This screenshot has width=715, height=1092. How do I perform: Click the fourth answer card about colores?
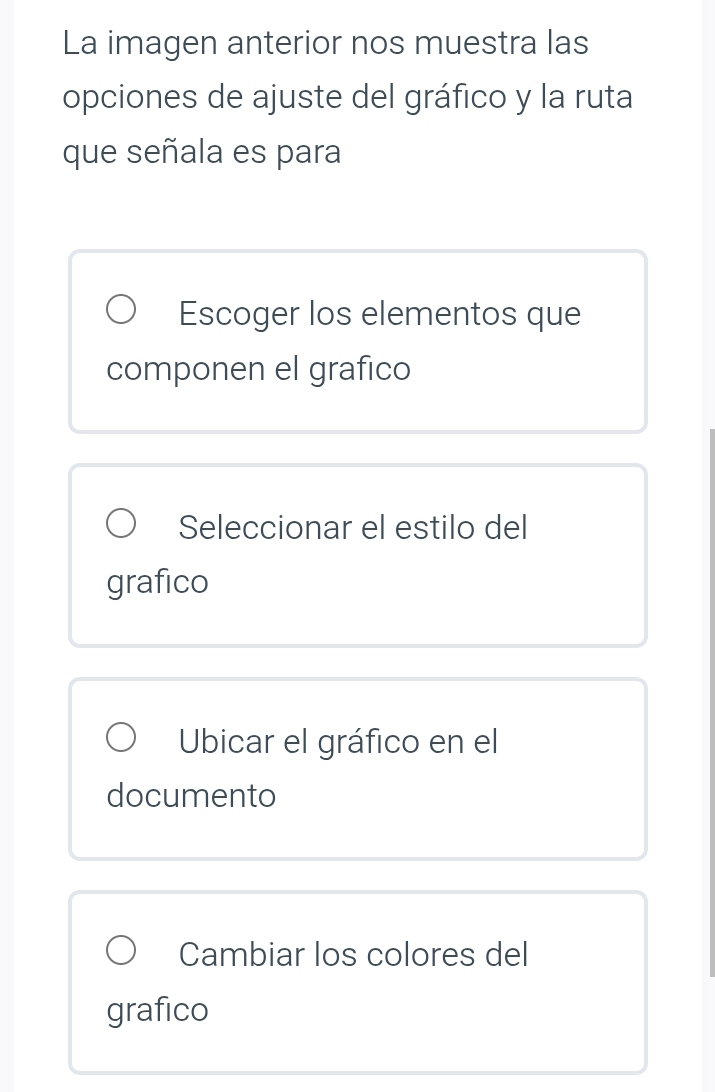357,980
